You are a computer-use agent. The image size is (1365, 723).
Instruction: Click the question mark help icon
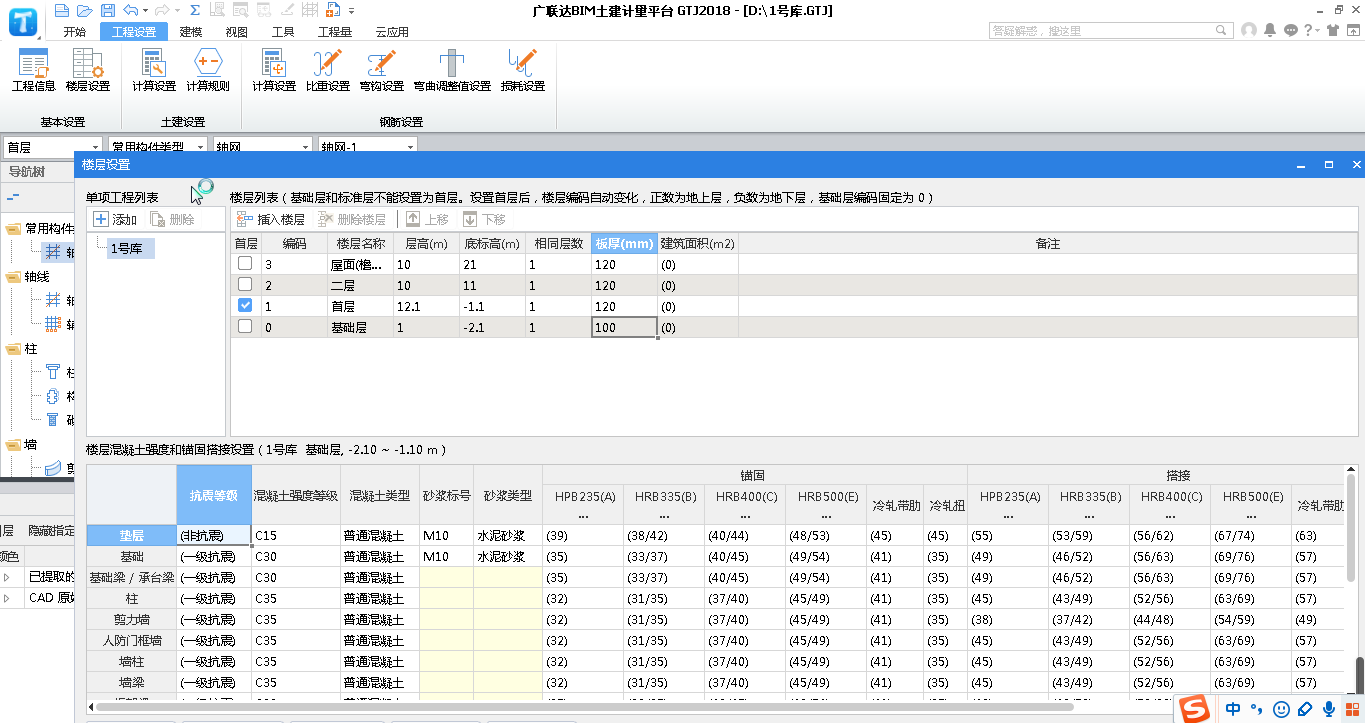1309,30
